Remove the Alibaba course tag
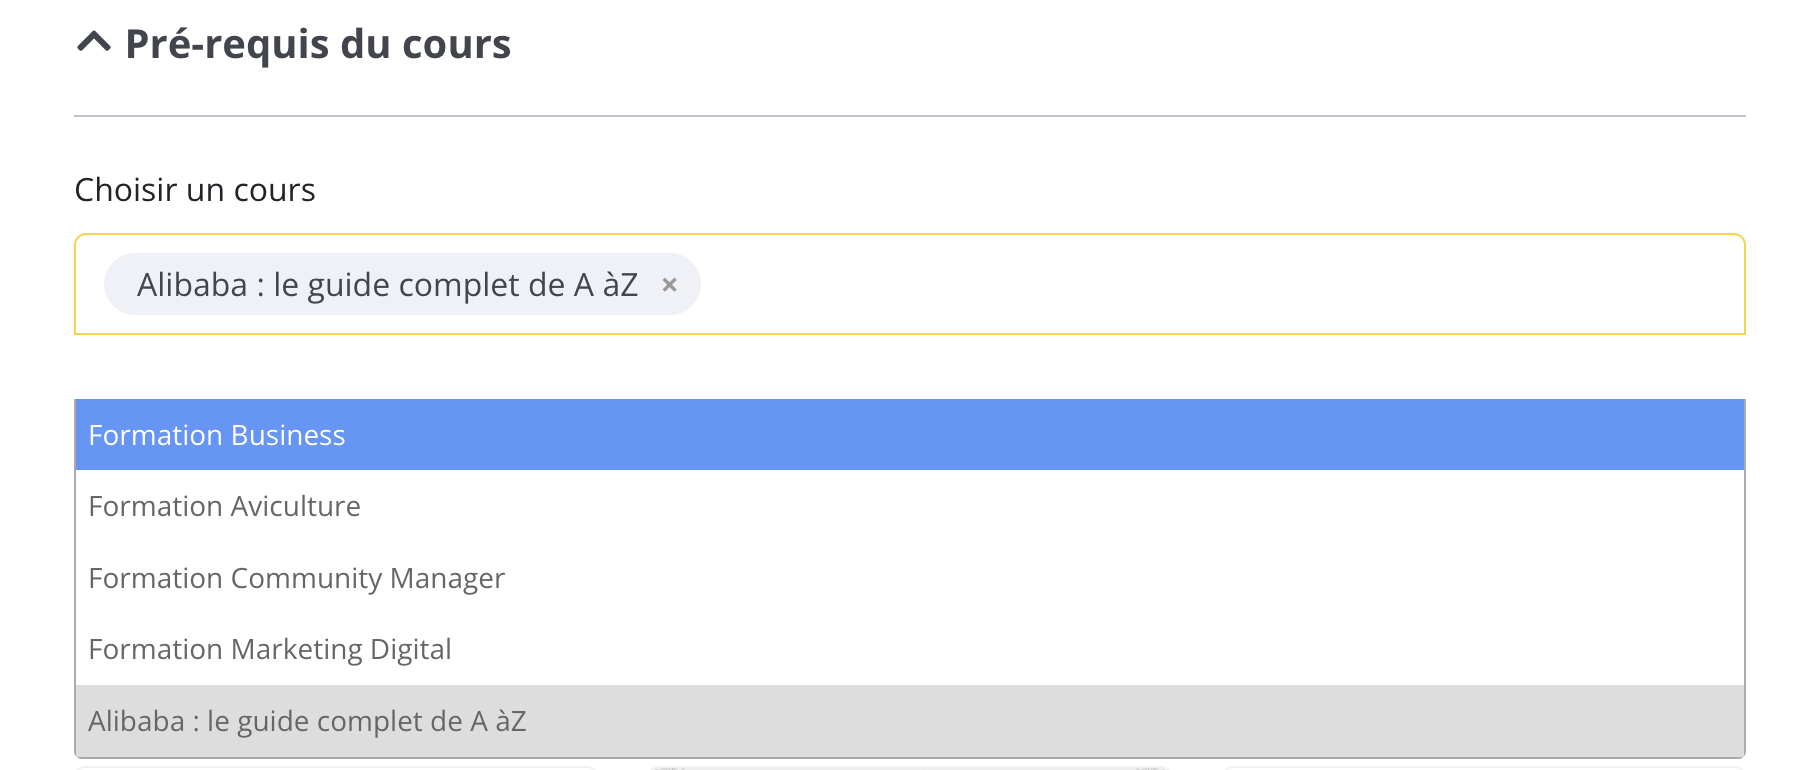The image size is (1800, 770). pyautogui.click(x=670, y=285)
